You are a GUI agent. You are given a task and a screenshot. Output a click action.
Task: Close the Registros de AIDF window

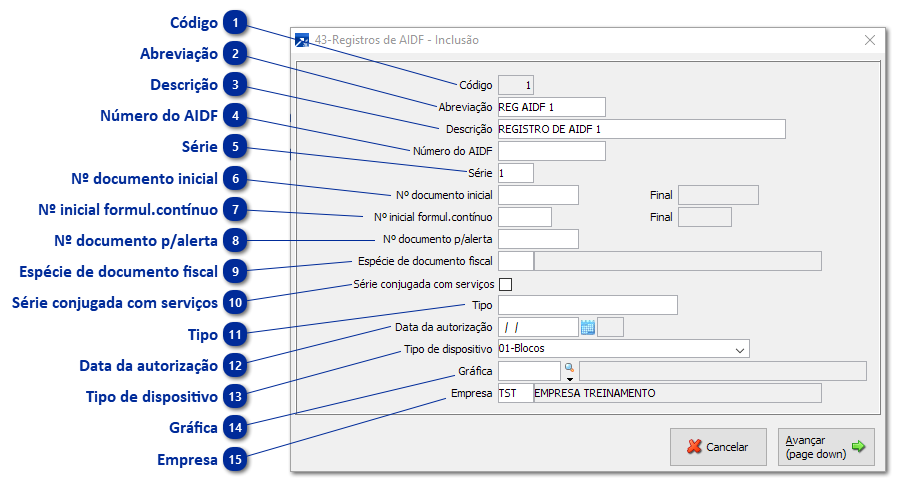(x=870, y=40)
